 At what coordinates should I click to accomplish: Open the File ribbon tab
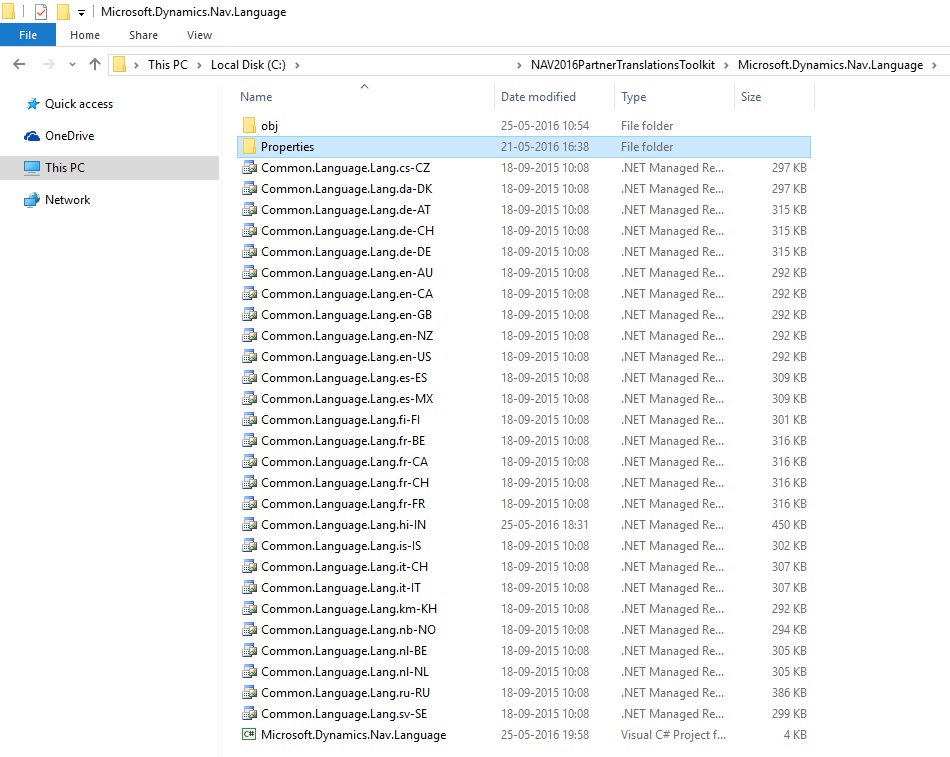[28, 35]
